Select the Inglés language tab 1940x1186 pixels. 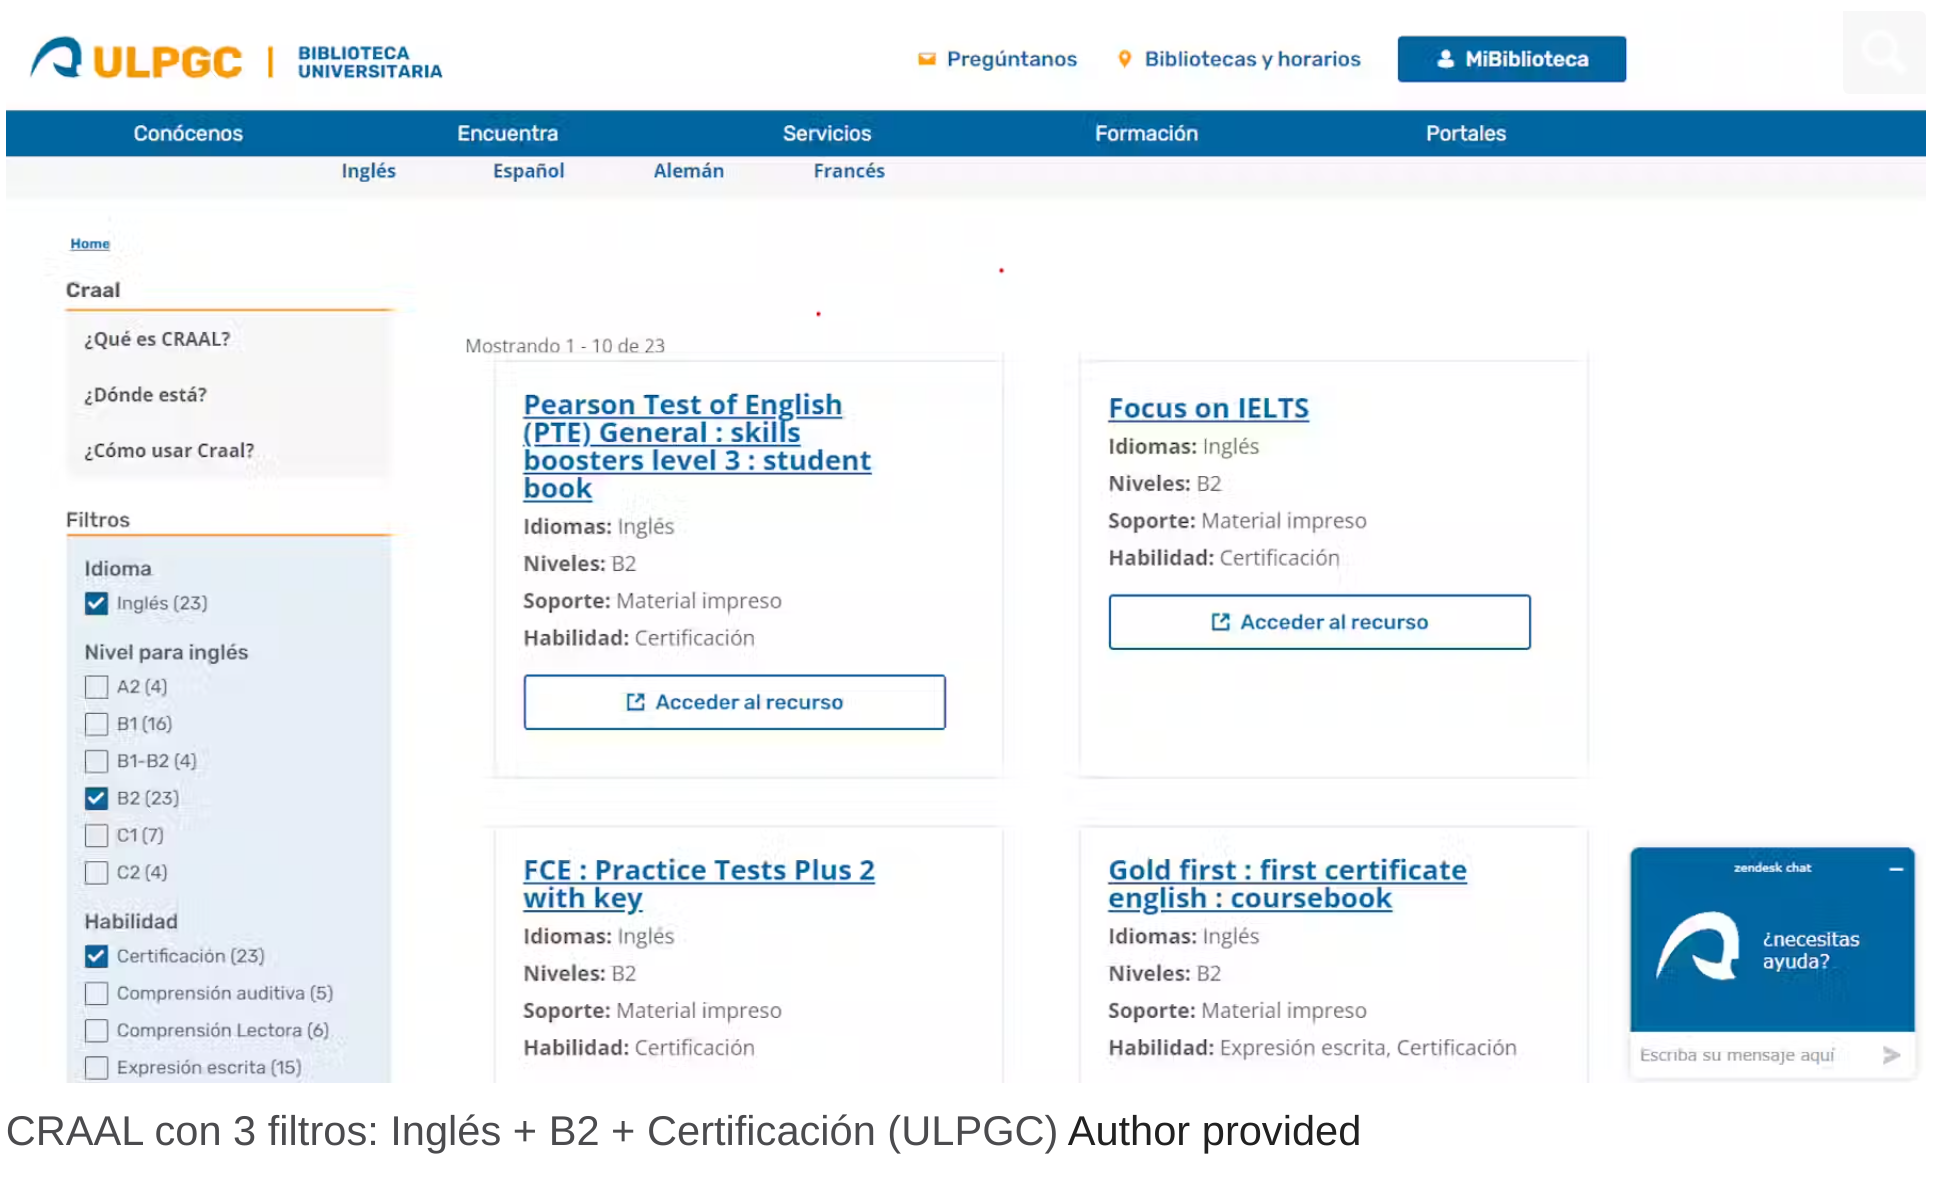pyautogui.click(x=368, y=171)
